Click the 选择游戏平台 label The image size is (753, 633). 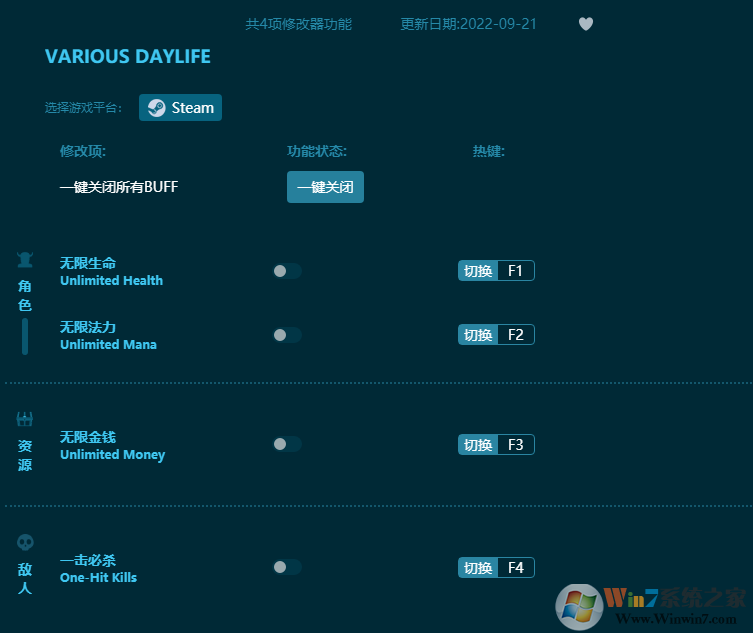point(83,108)
